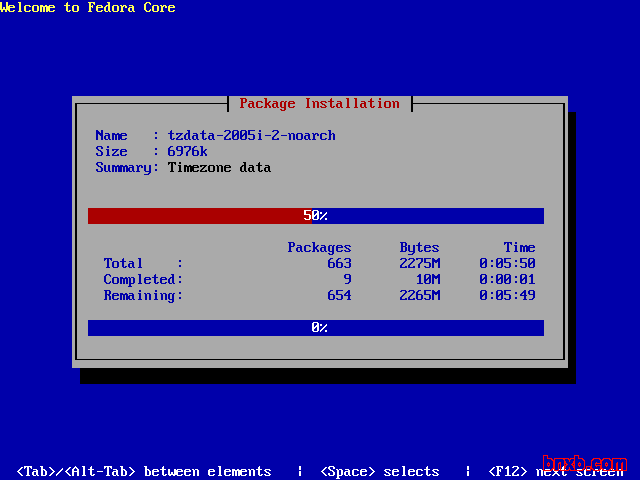
Task: Select the Total row label
Action: tap(123, 264)
